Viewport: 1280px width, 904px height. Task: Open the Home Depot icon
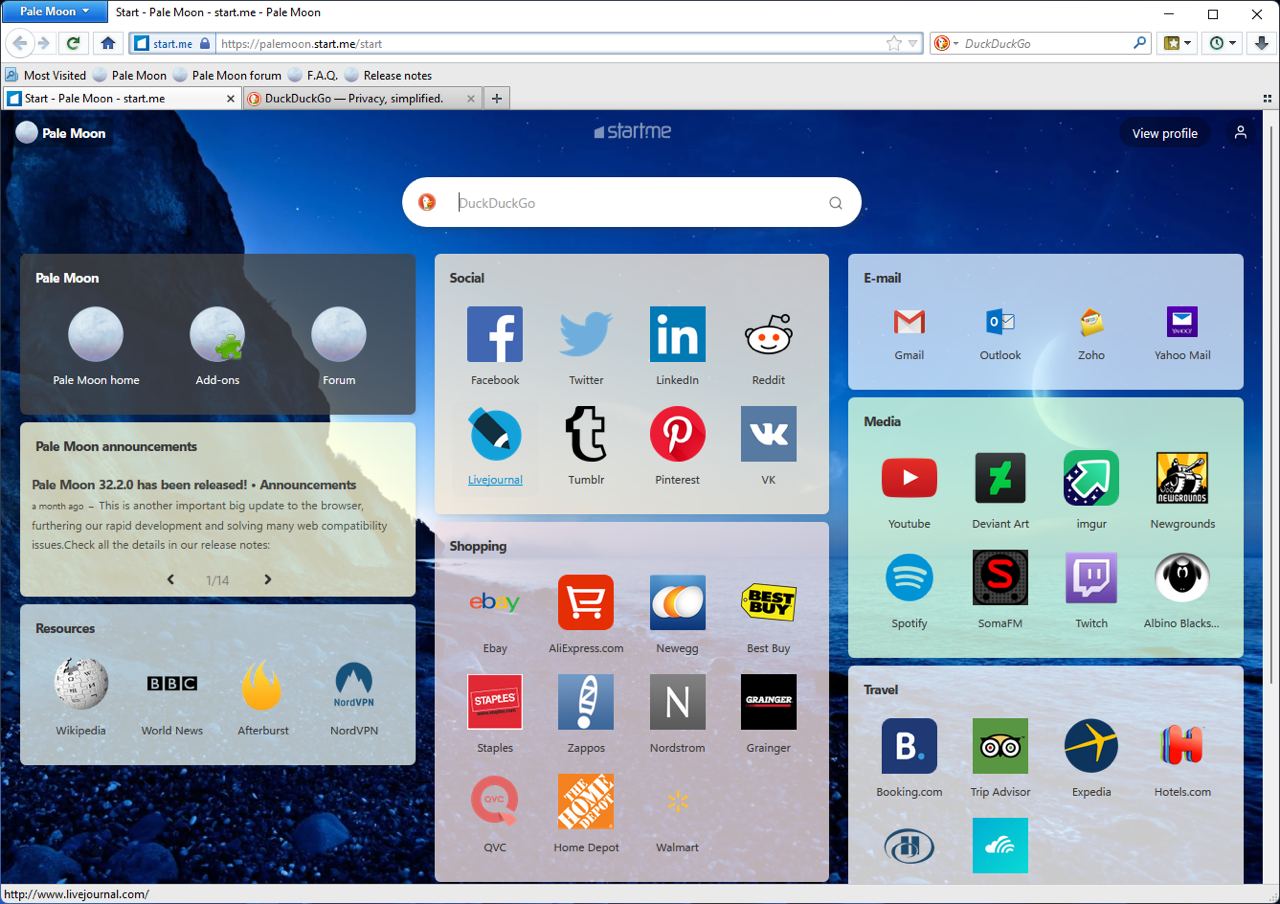586,801
